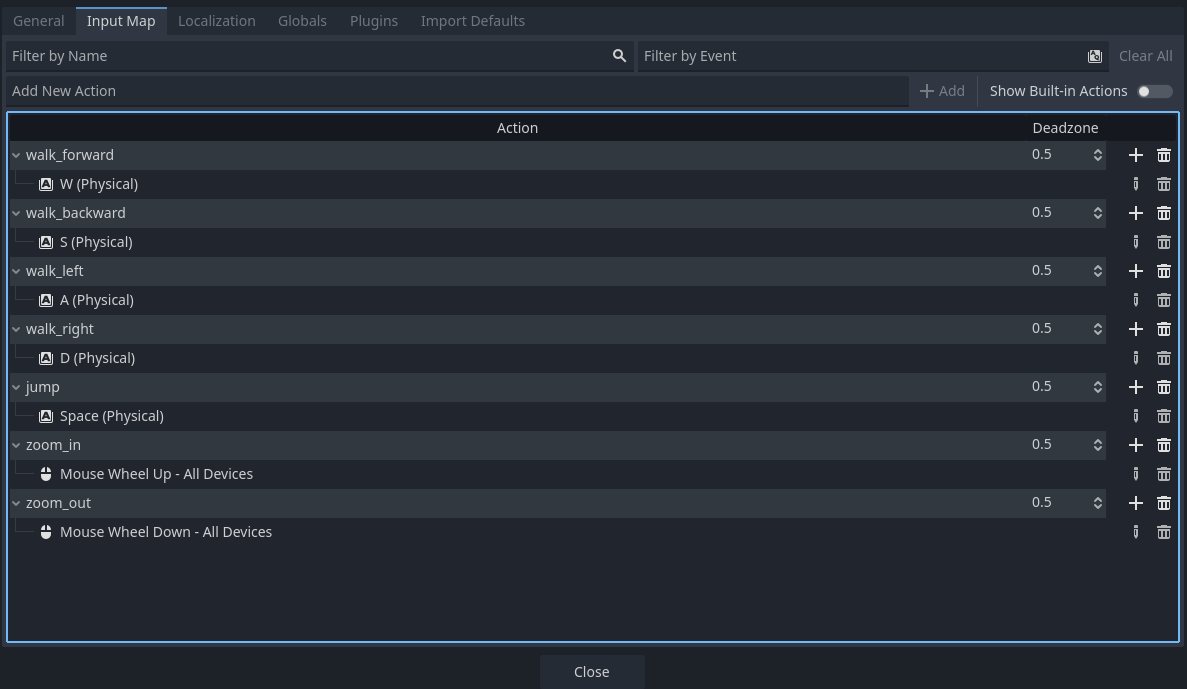The height and width of the screenshot is (689, 1187).
Task: Delete the zoom_in action
Action: [1164, 445]
